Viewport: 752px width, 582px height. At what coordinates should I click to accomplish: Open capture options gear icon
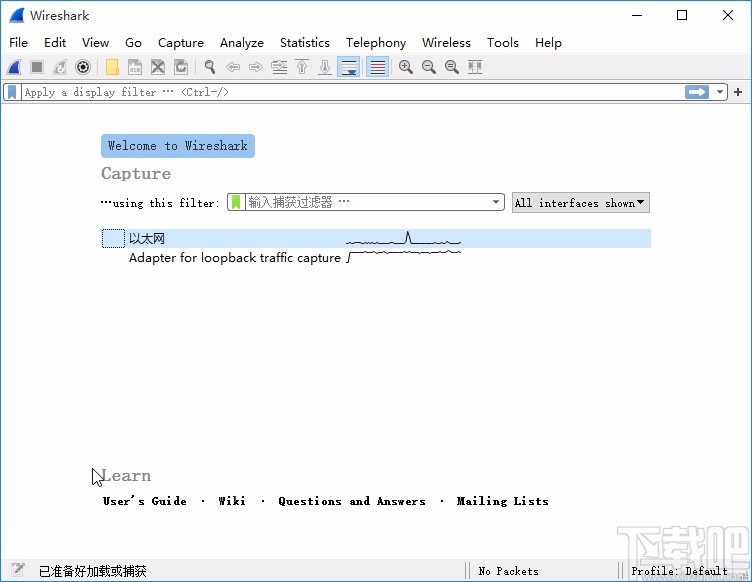83,67
